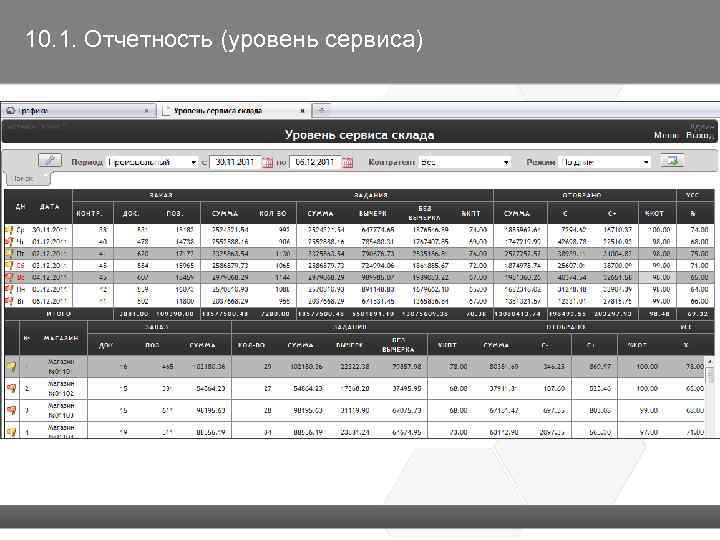
Task: Click the ДН column header
Action: [x=20, y=207]
